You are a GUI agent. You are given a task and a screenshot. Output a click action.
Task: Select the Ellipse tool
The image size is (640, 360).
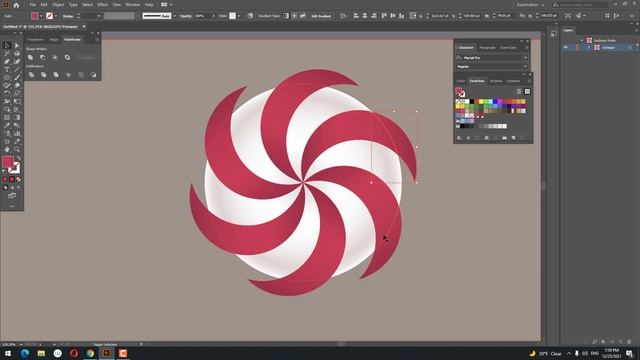7,78
